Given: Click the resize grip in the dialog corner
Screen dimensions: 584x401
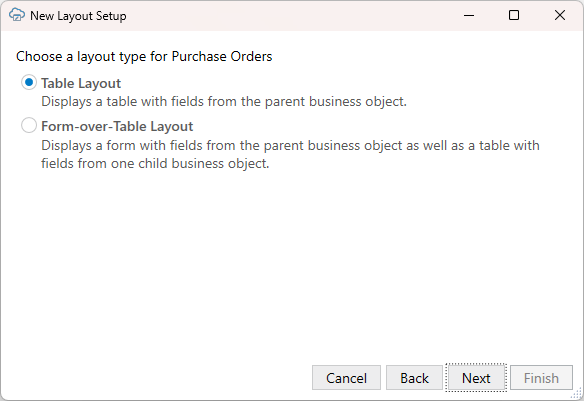Looking at the screenshot, I should [x=577, y=393].
